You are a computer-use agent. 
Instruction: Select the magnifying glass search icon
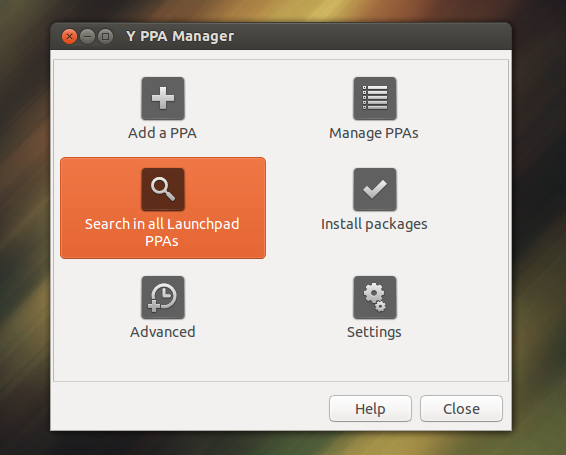[x=163, y=189]
